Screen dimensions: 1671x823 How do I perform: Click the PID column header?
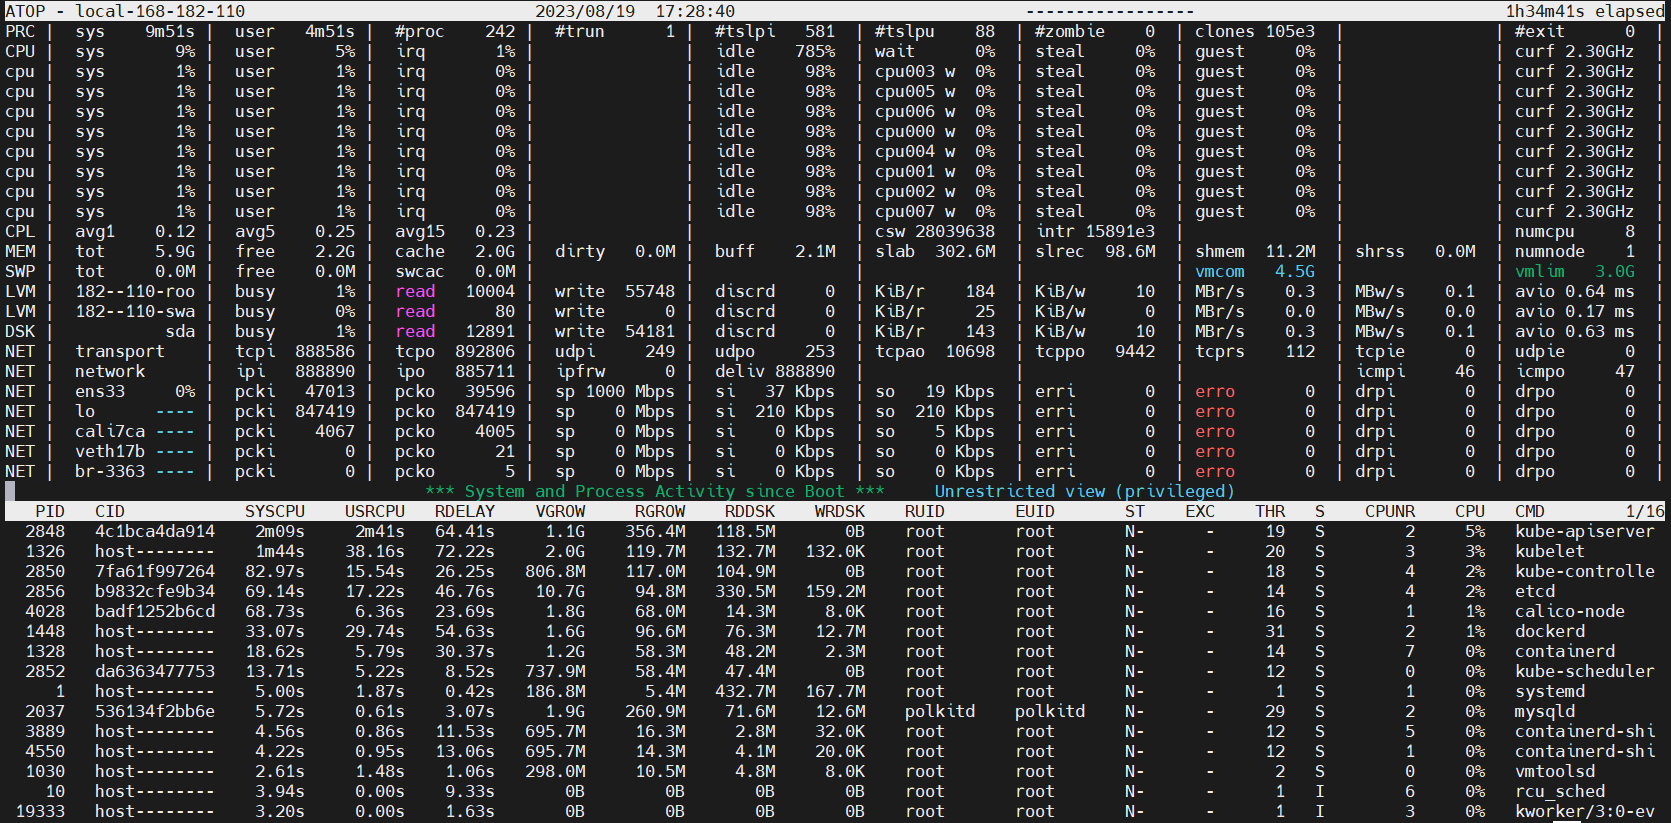pyautogui.click(x=50, y=511)
